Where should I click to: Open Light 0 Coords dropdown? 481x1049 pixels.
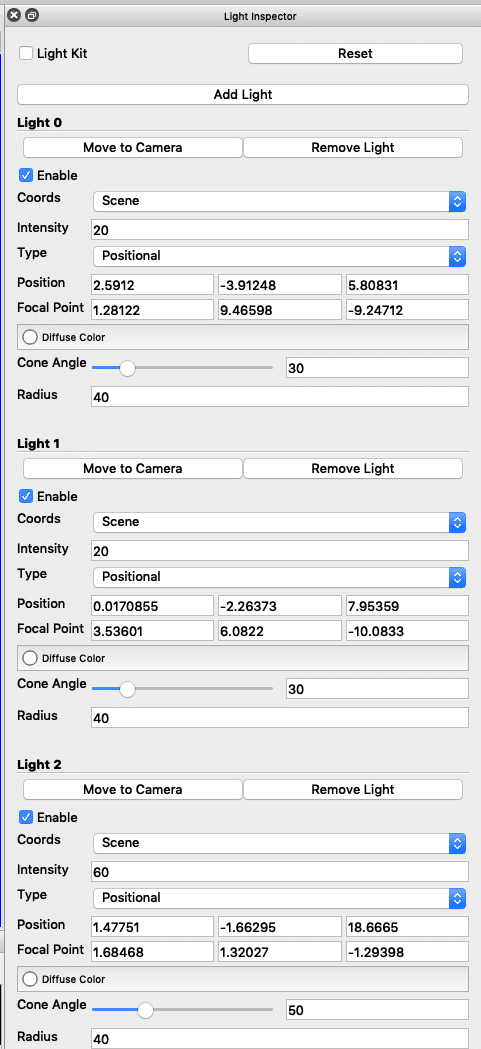coord(280,201)
